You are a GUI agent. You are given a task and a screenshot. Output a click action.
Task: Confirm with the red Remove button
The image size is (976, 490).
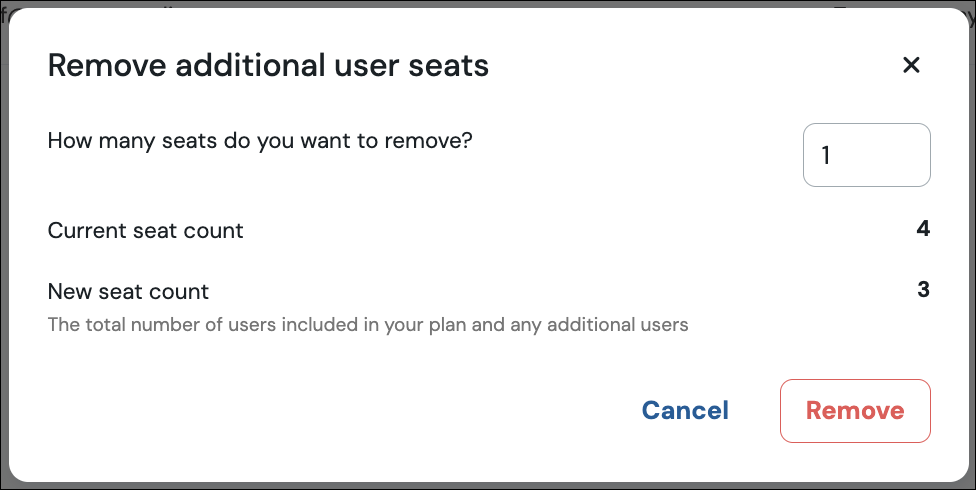(x=855, y=411)
